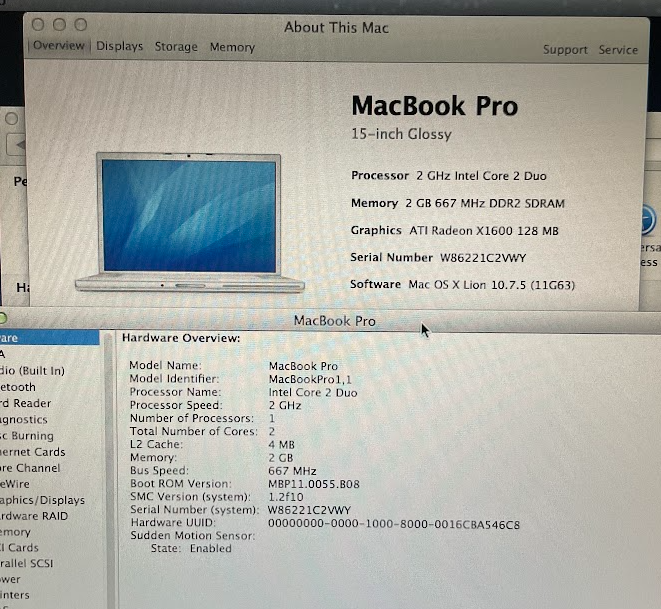Click the Software Mac OS X Lion version line

tap(462, 284)
